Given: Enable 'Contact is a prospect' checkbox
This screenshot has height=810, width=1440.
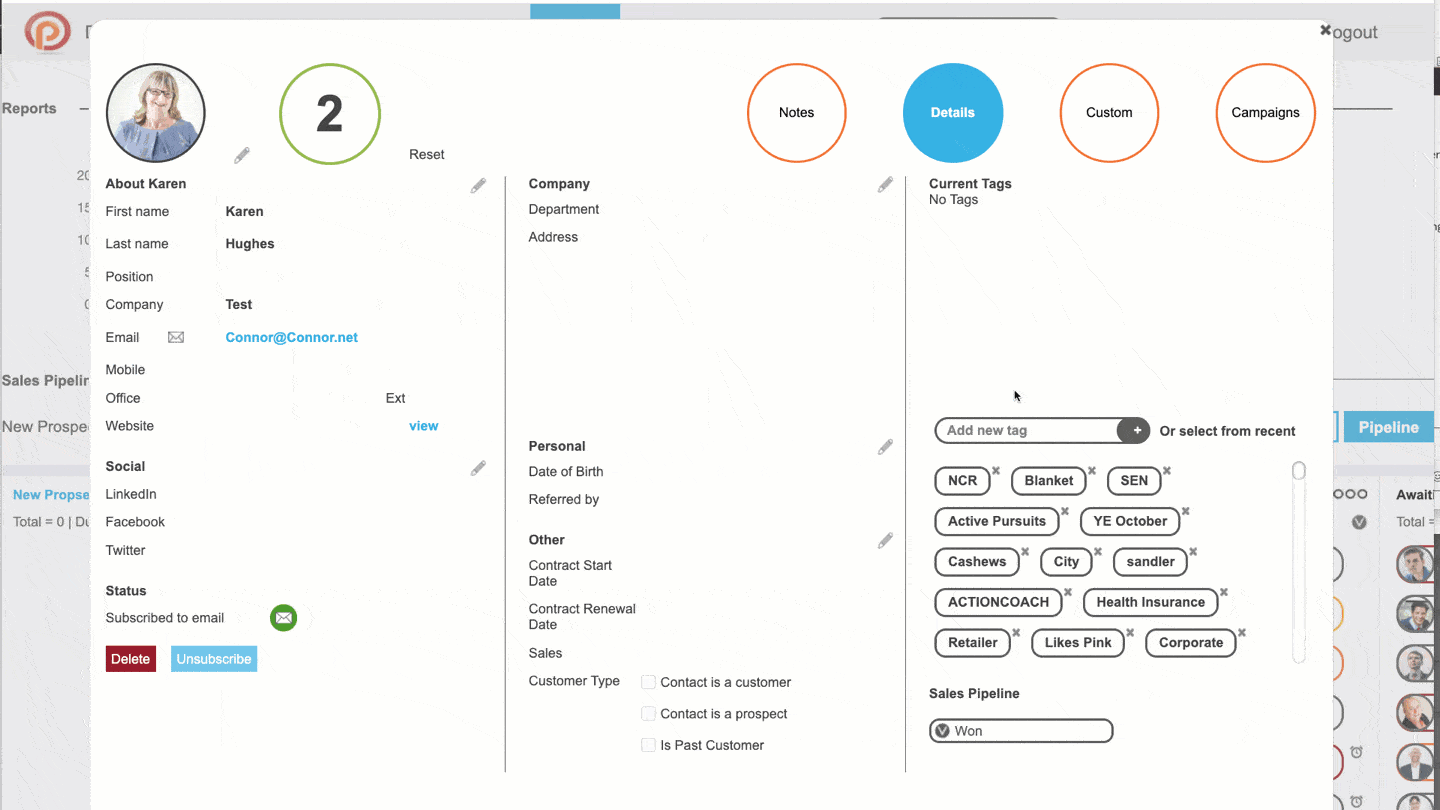Looking at the screenshot, I should pyautogui.click(x=648, y=714).
